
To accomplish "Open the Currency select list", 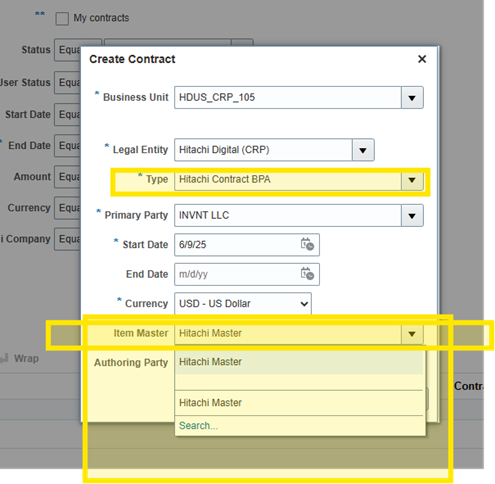I will pos(243,303).
